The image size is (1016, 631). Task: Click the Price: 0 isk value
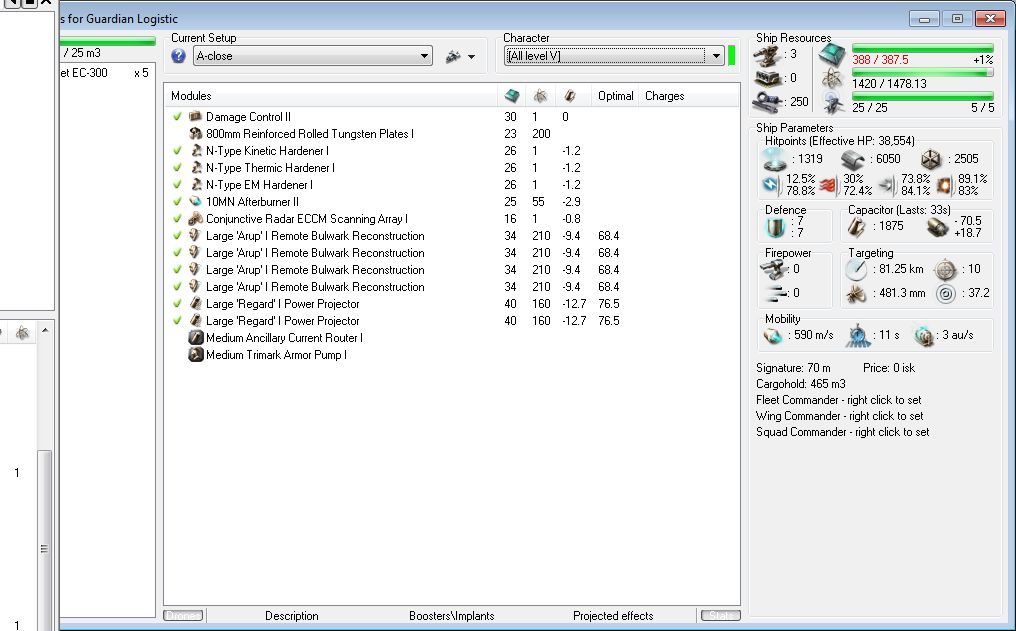point(889,368)
